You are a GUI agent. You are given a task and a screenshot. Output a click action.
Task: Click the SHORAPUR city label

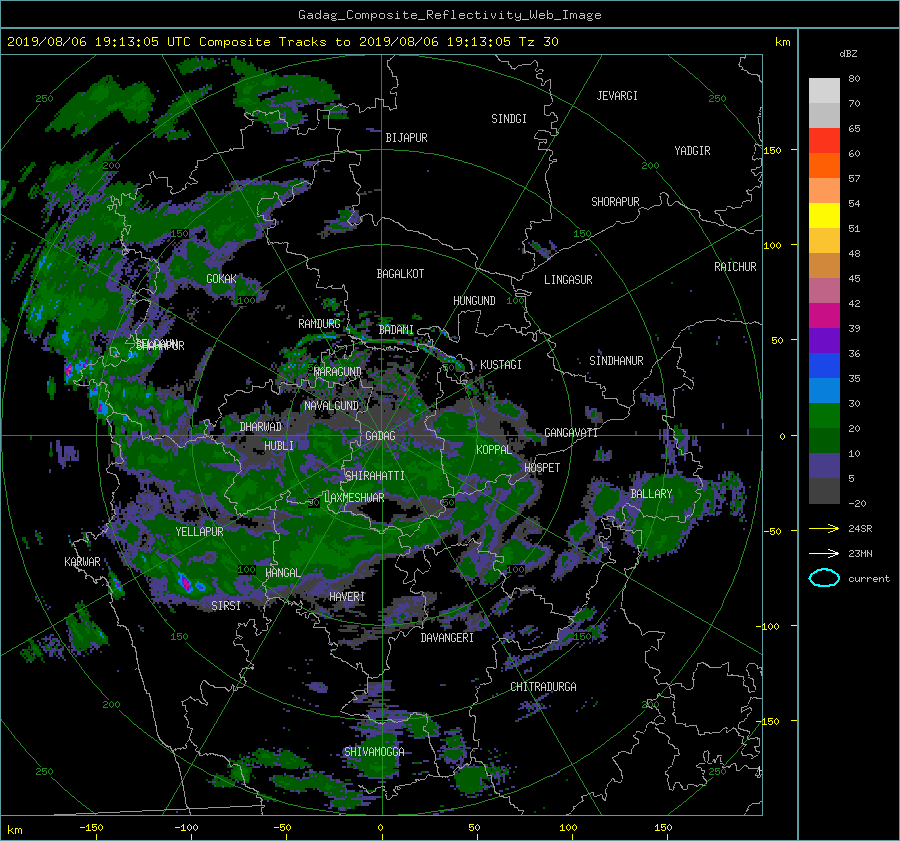tap(615, 202)
